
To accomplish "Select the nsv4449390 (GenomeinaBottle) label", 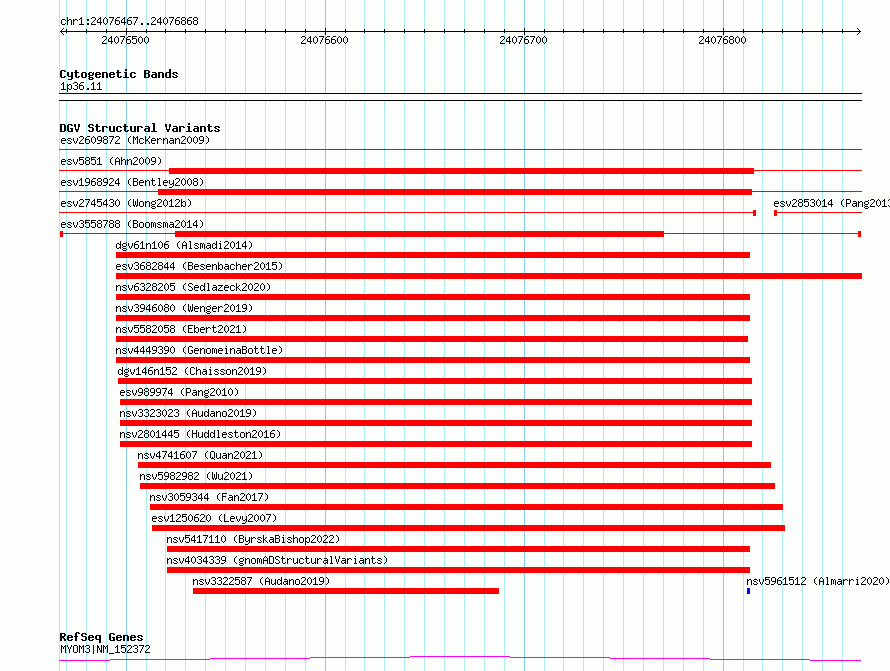I will click(x=199, y=350).
